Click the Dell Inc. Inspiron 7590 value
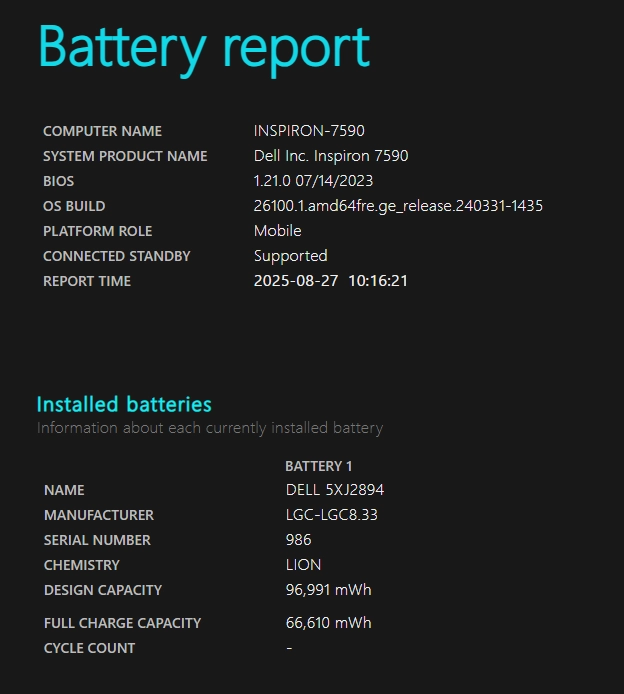This screenshot has width=624, height=694. (331, 156)
